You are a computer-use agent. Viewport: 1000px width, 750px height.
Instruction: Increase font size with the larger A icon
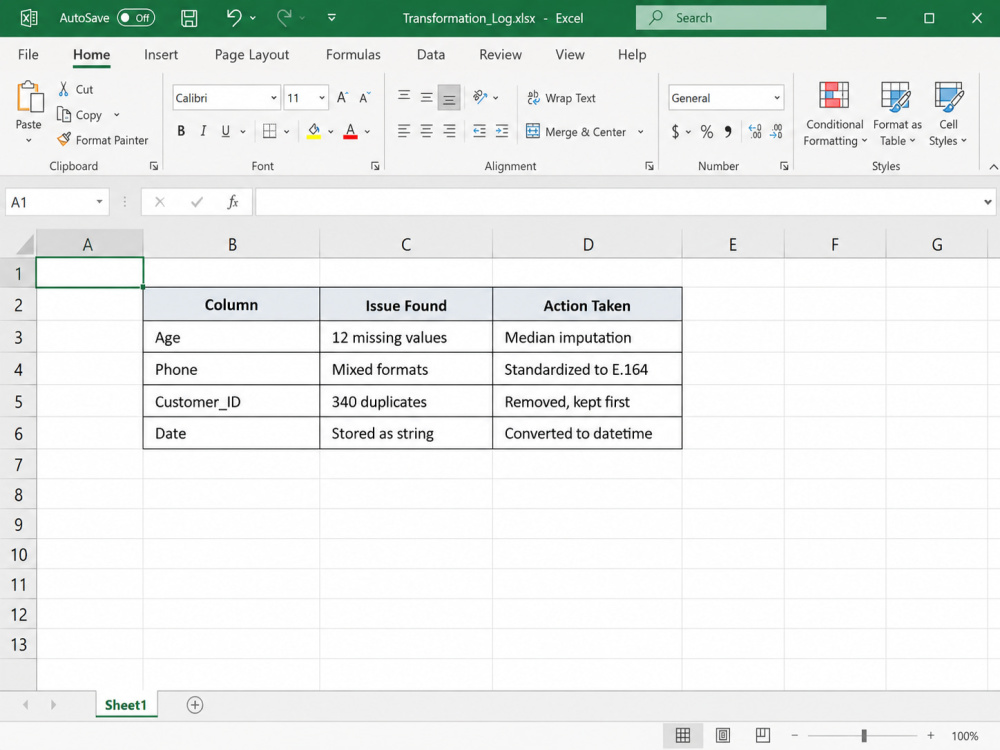(342, 98)
